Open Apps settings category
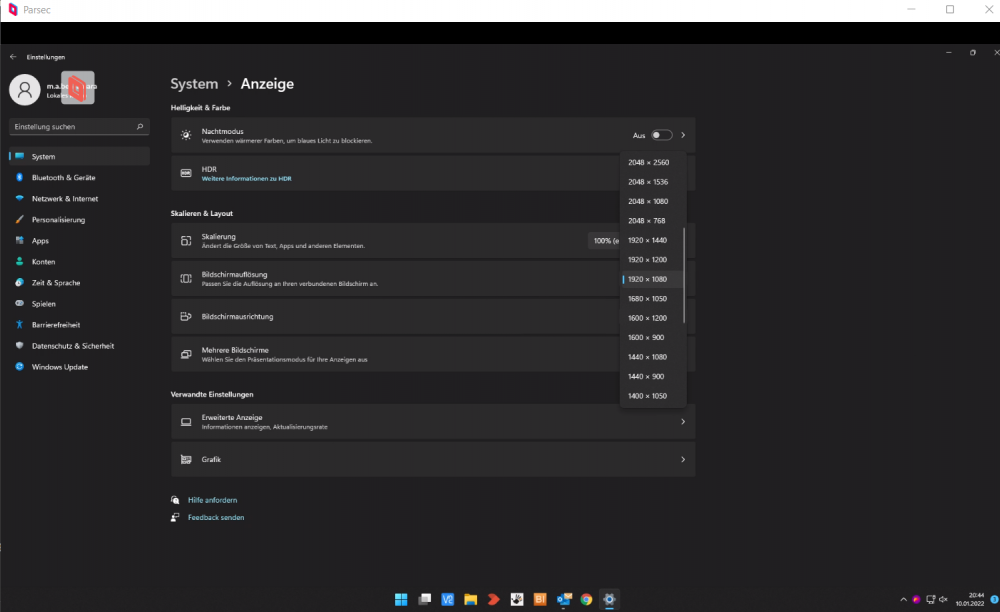This screenshot has height=612, width=1000. pyautogui.click(x=80, y=240)
